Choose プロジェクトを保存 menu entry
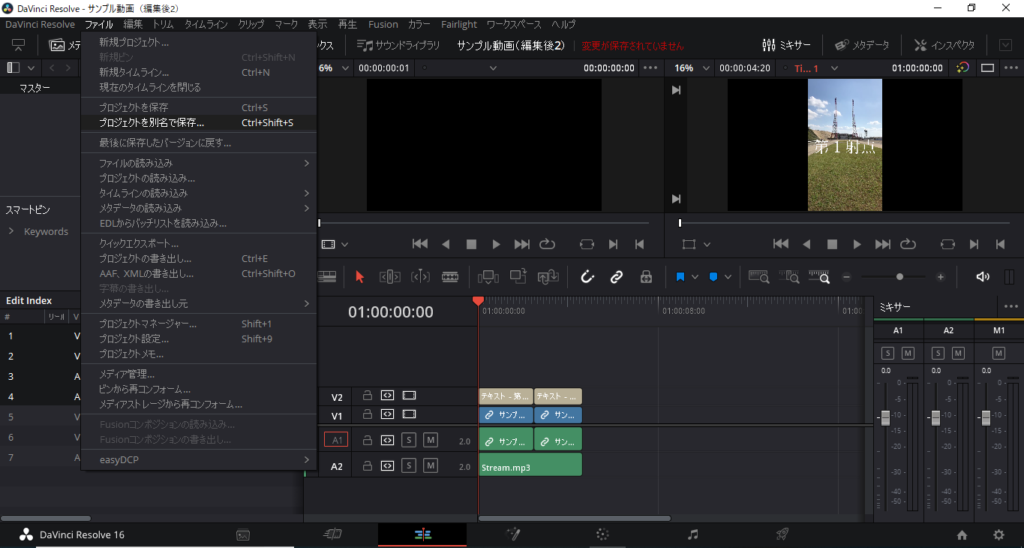Screen dimensions: 1024x548 coord(199,108)
